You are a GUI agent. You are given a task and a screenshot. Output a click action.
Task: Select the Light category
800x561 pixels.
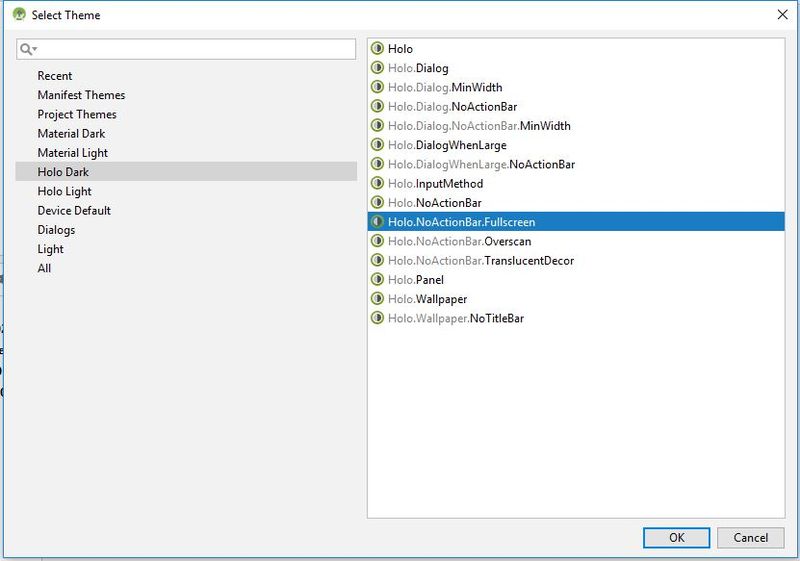click(186, 249)
